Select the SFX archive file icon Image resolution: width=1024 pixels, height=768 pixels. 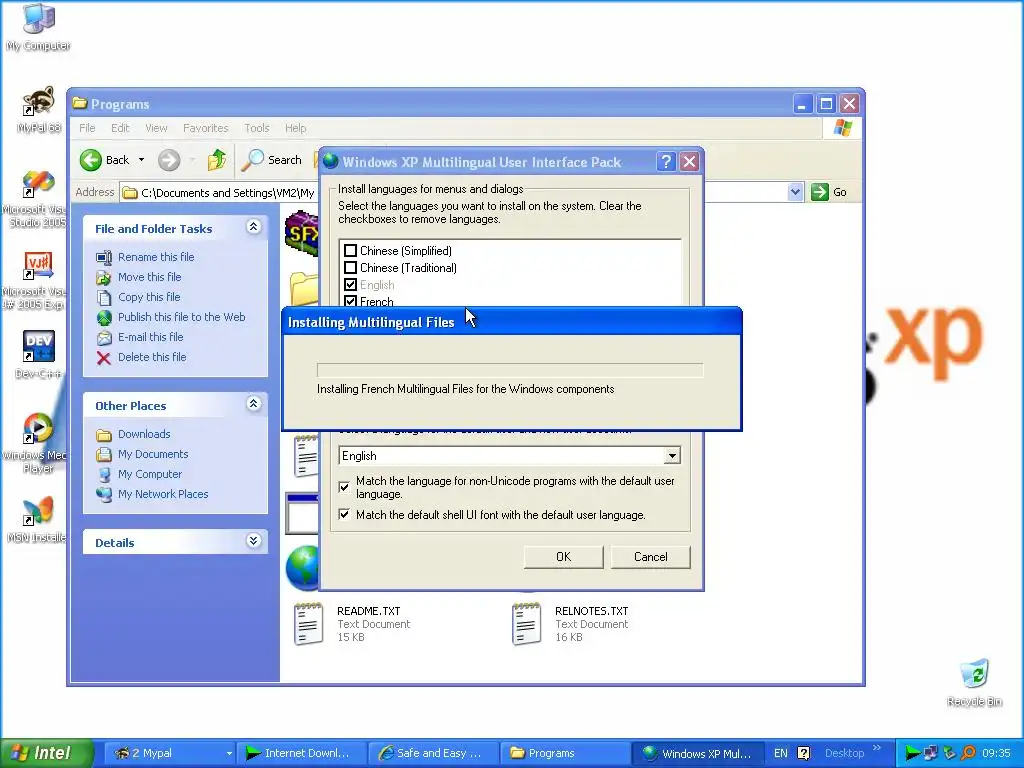coord(302,232)
